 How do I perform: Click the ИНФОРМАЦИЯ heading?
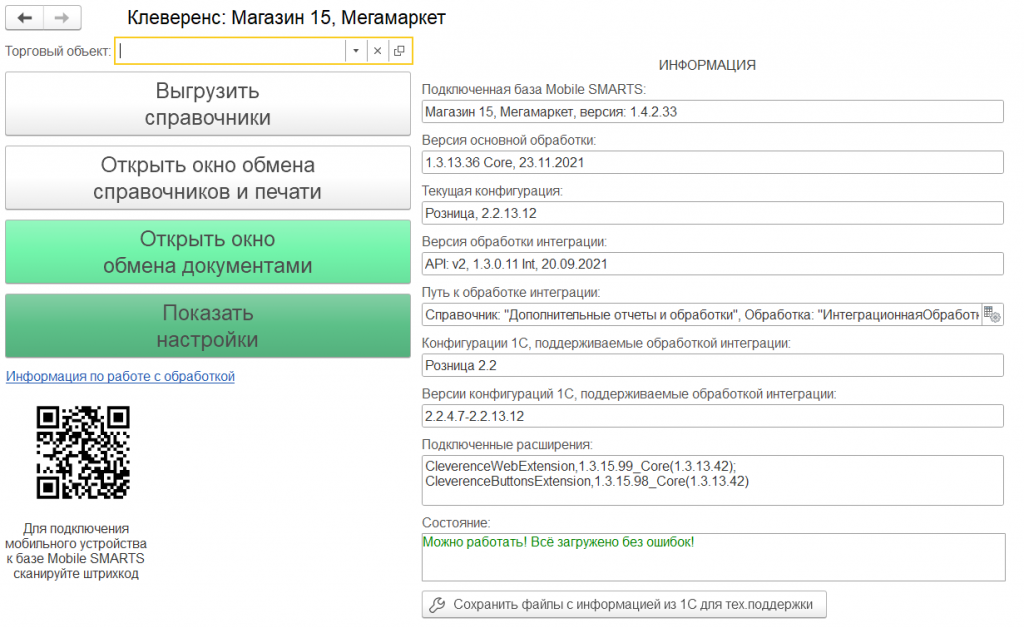707,65
